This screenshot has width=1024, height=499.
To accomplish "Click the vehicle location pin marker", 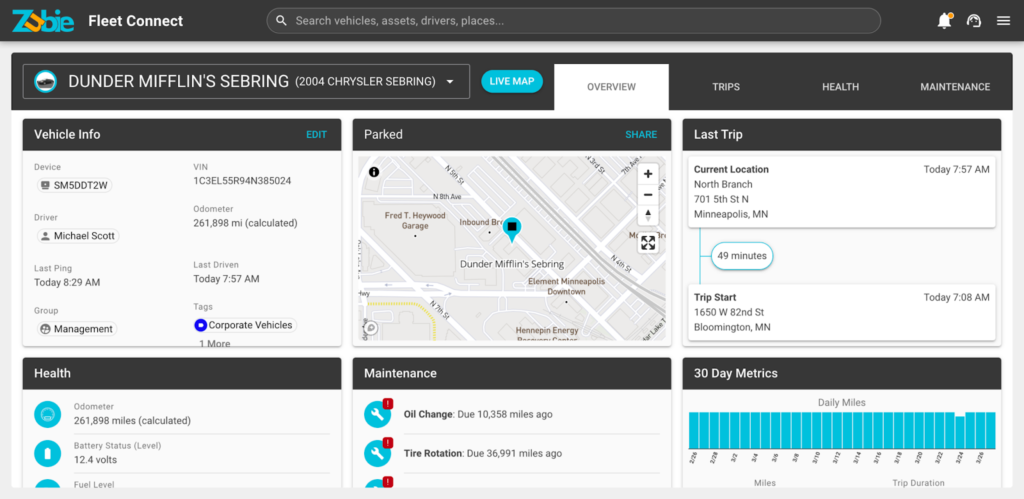I will coord(512,229).
